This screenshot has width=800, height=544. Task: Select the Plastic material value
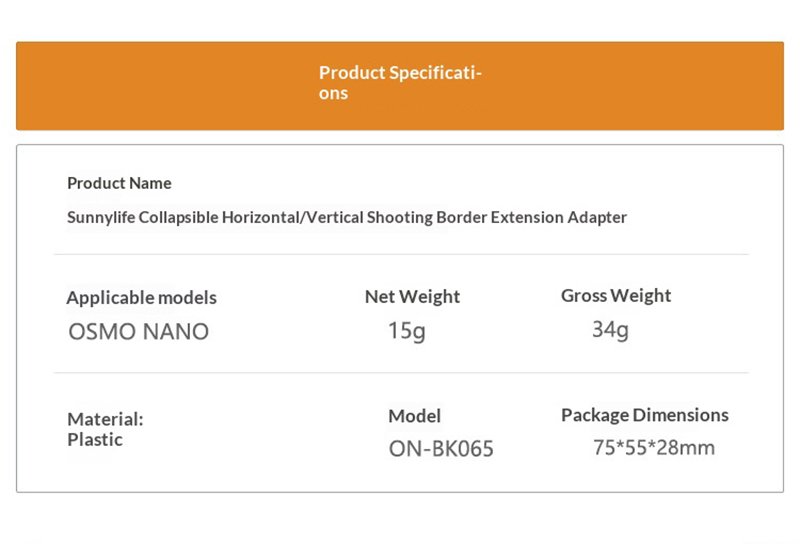[95, 439]
